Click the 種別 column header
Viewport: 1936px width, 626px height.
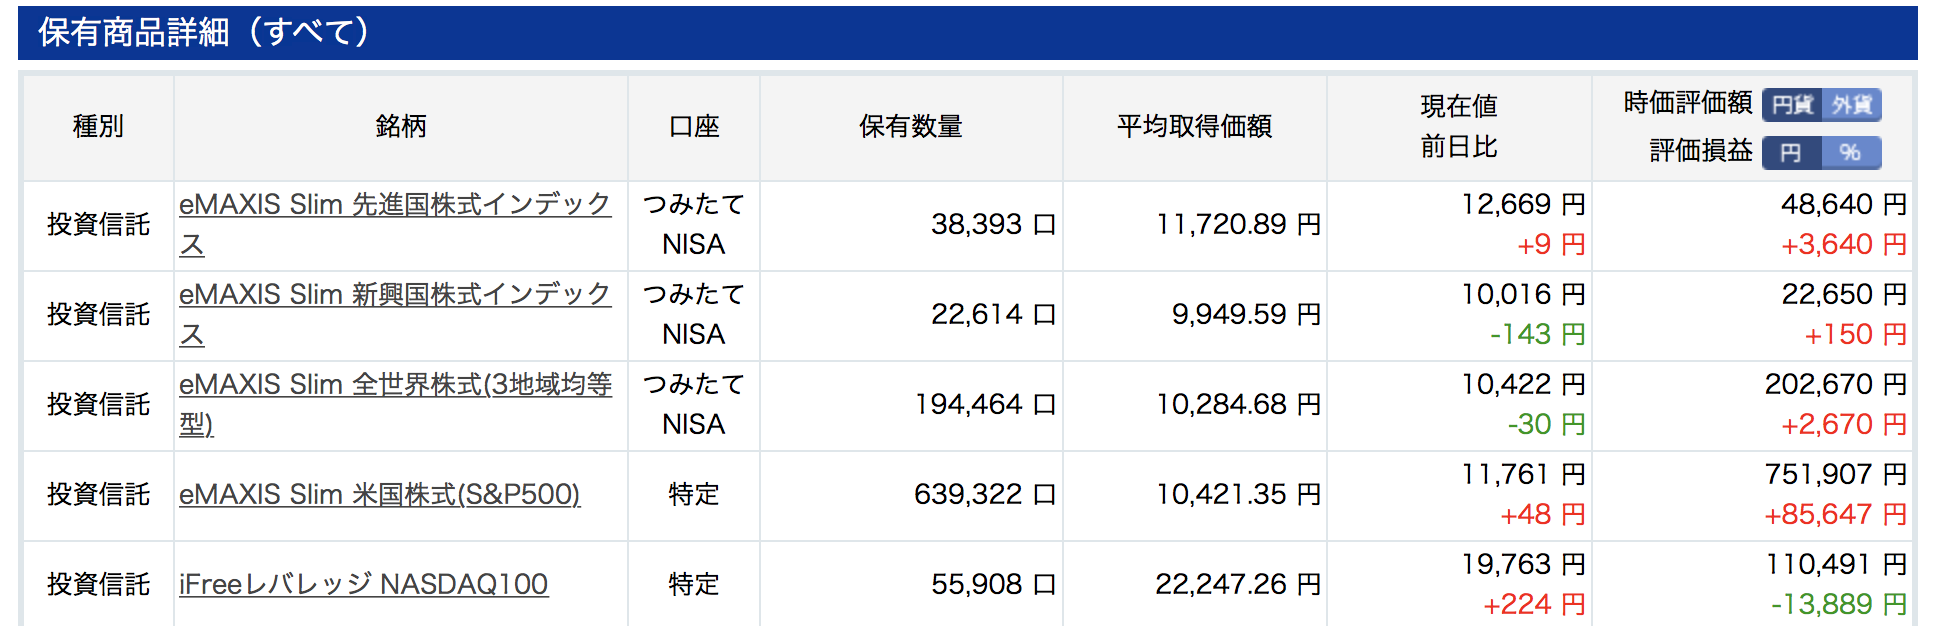(98, 127)
